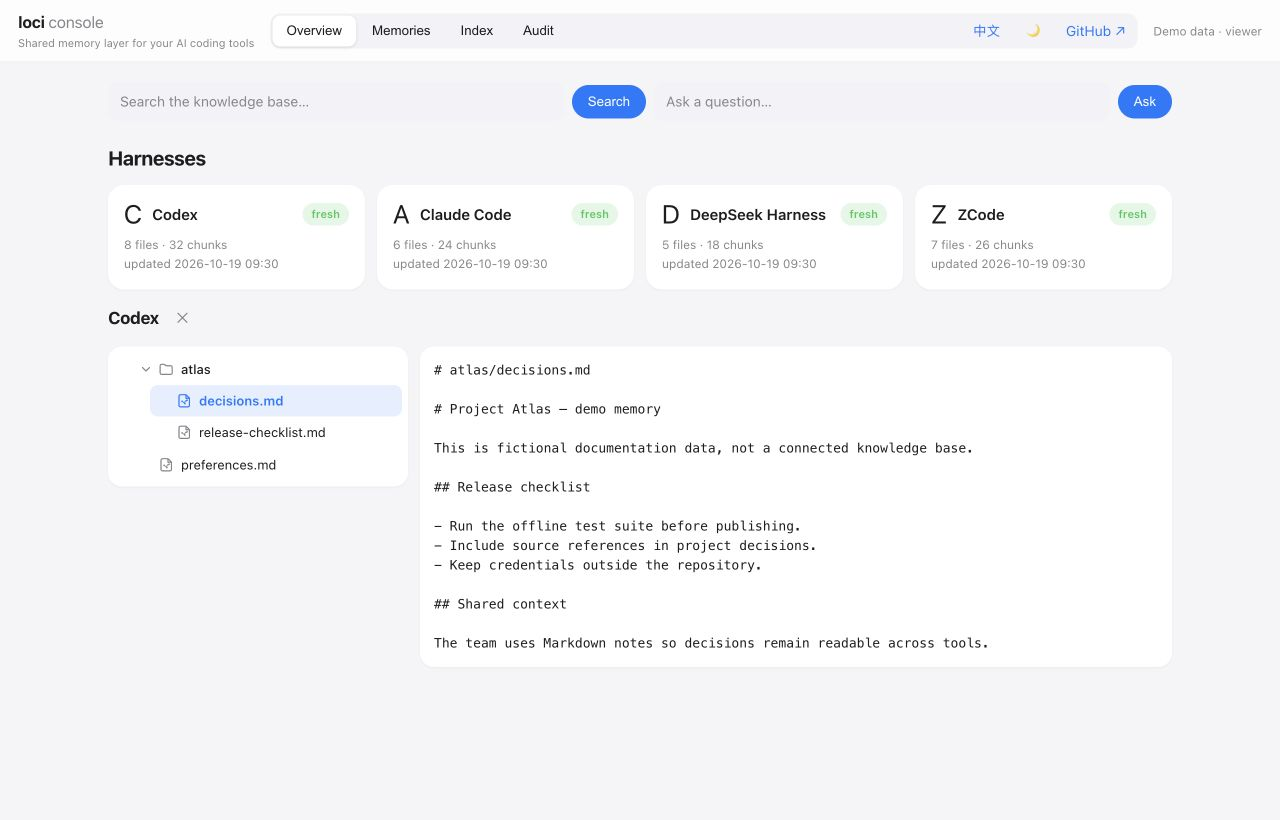
Task: Click the decisions.md file icon
Action: (184, 401)
